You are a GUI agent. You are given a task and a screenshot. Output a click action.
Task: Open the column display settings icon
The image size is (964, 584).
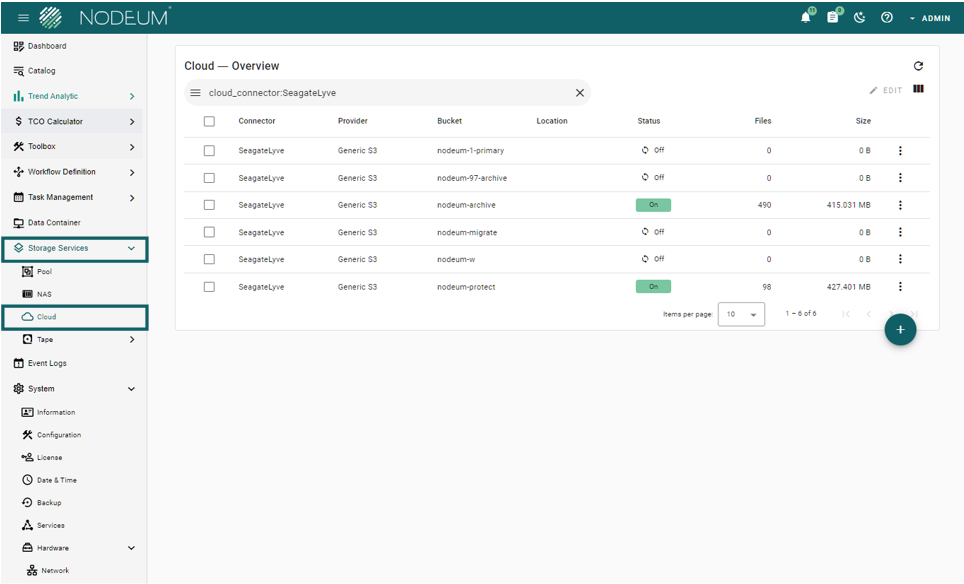coord(919,89)
